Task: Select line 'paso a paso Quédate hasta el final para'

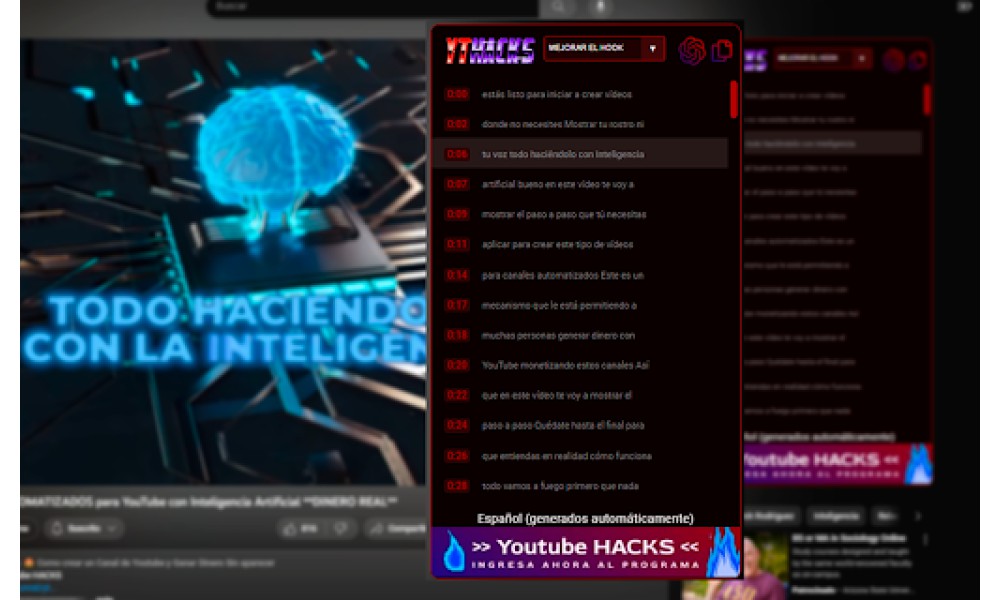Action: point(563,425)
